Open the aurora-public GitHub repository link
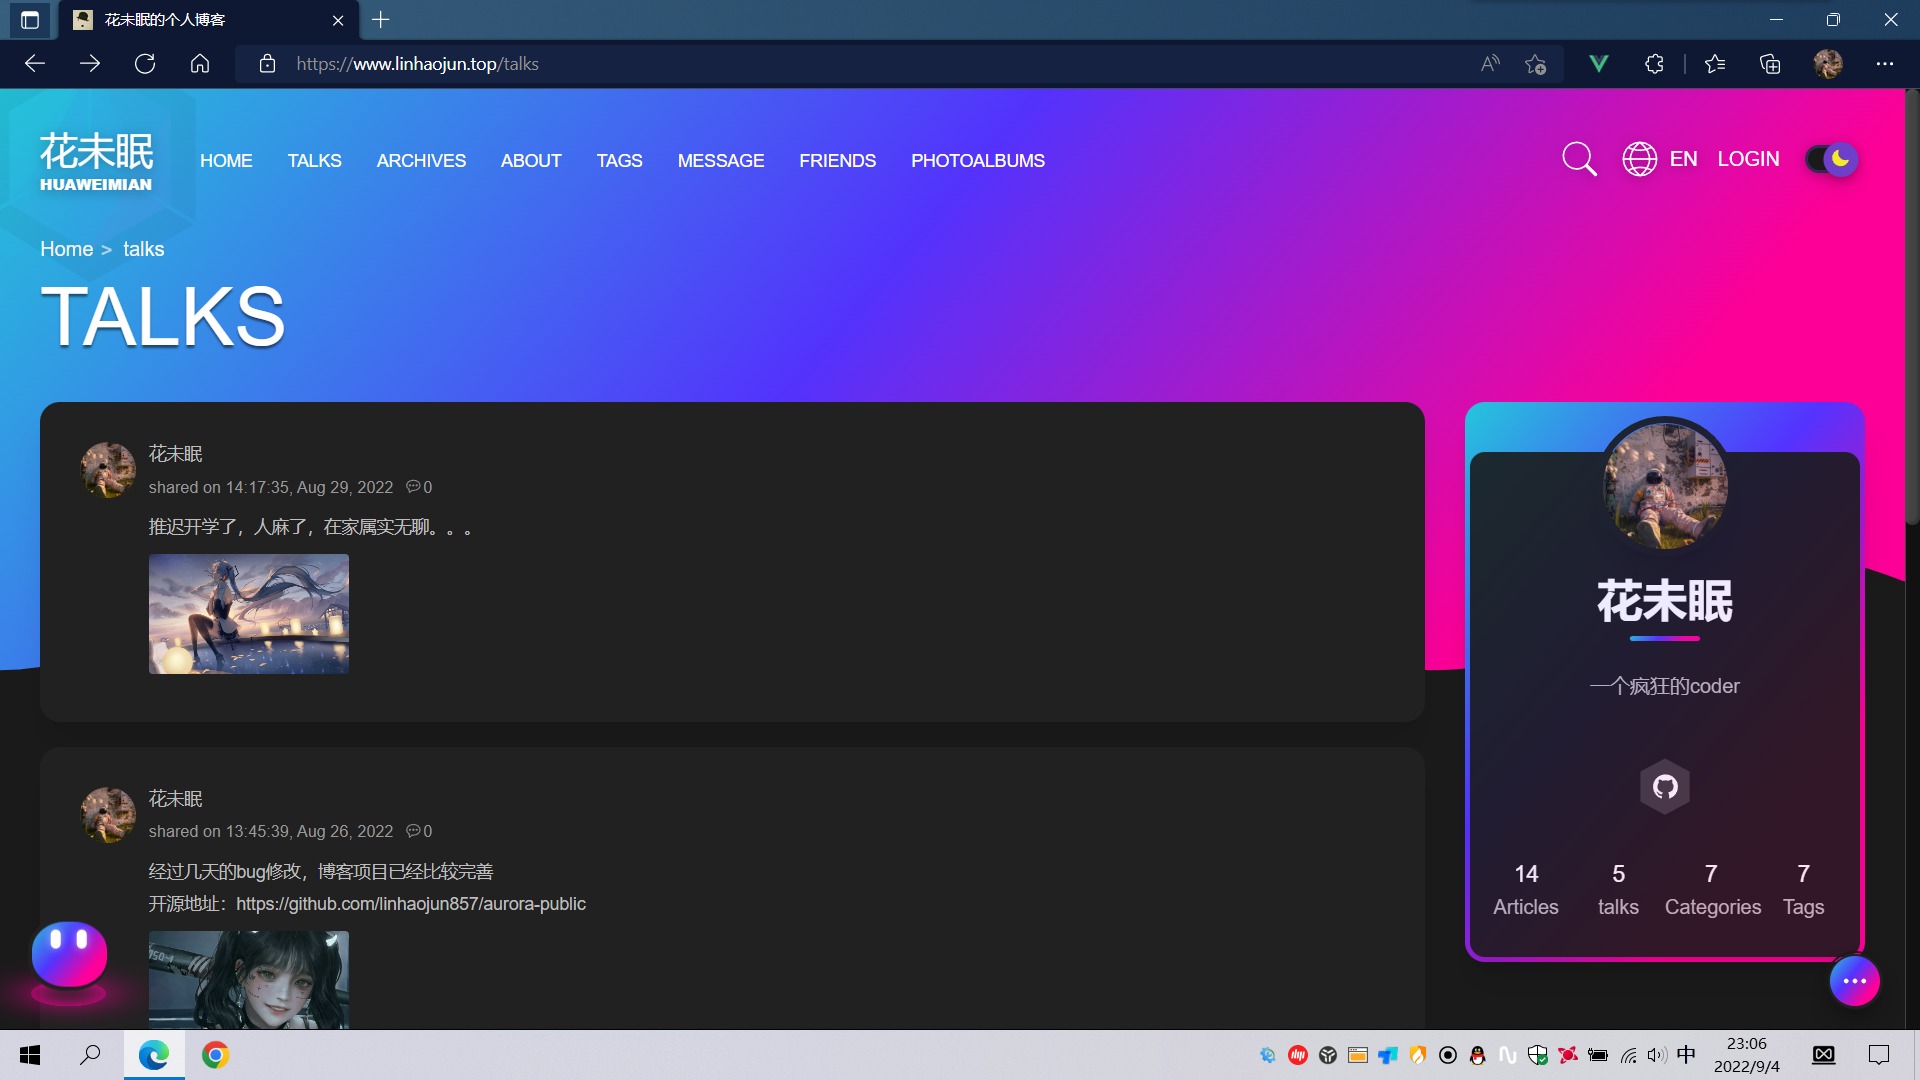The width and height of the screenshot is (1920, 1080). point(410,904)
